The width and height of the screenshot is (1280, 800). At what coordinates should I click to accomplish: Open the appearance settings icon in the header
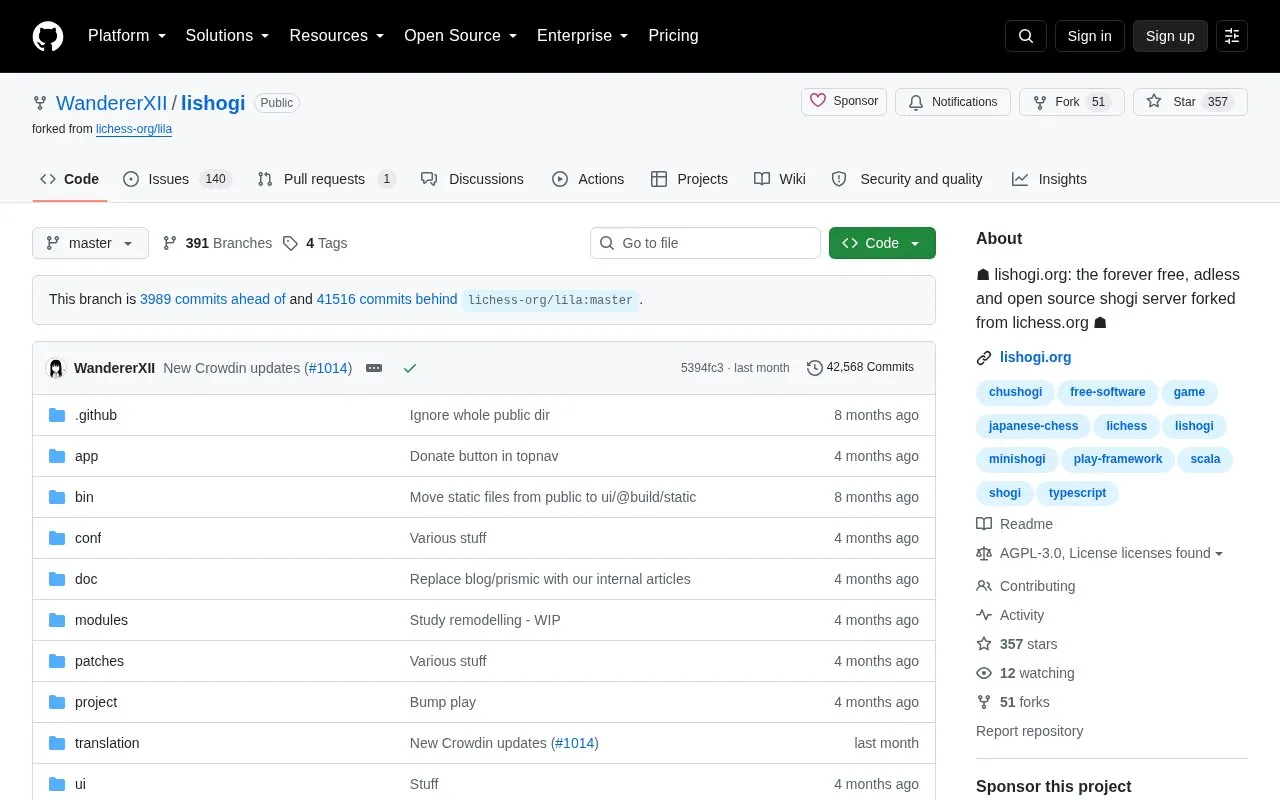click(1232, 36)
